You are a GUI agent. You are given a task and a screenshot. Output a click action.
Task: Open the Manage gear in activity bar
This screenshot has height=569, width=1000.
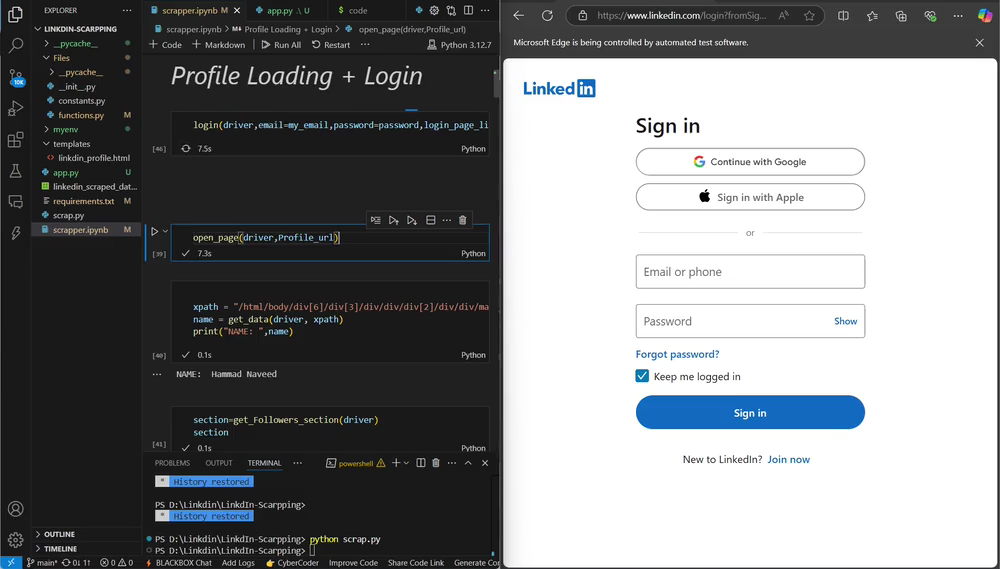pos(15,540)
